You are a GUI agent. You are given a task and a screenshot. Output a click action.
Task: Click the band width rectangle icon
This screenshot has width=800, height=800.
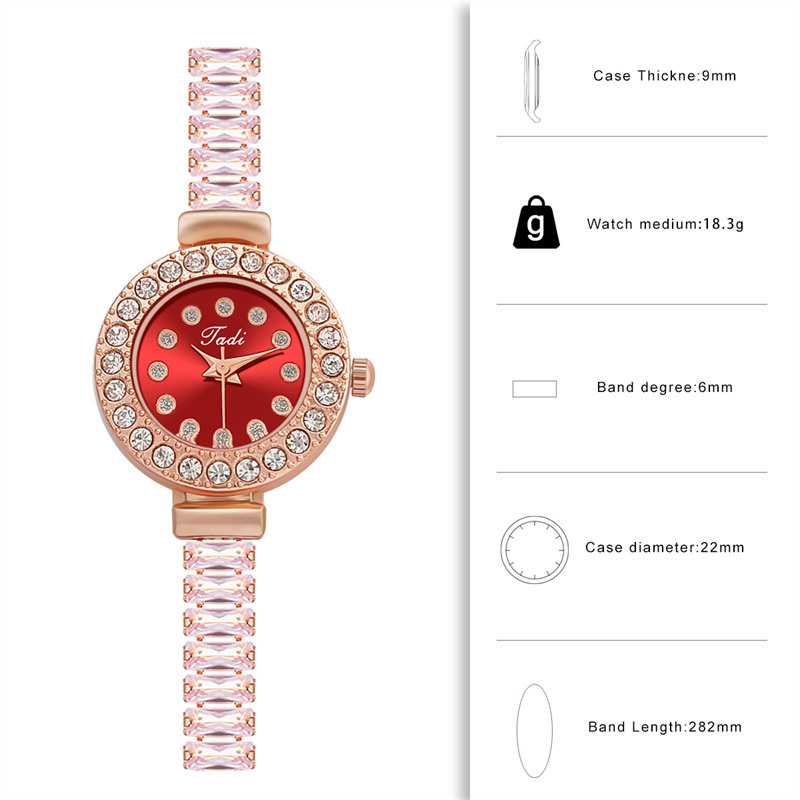click(534, 389)
